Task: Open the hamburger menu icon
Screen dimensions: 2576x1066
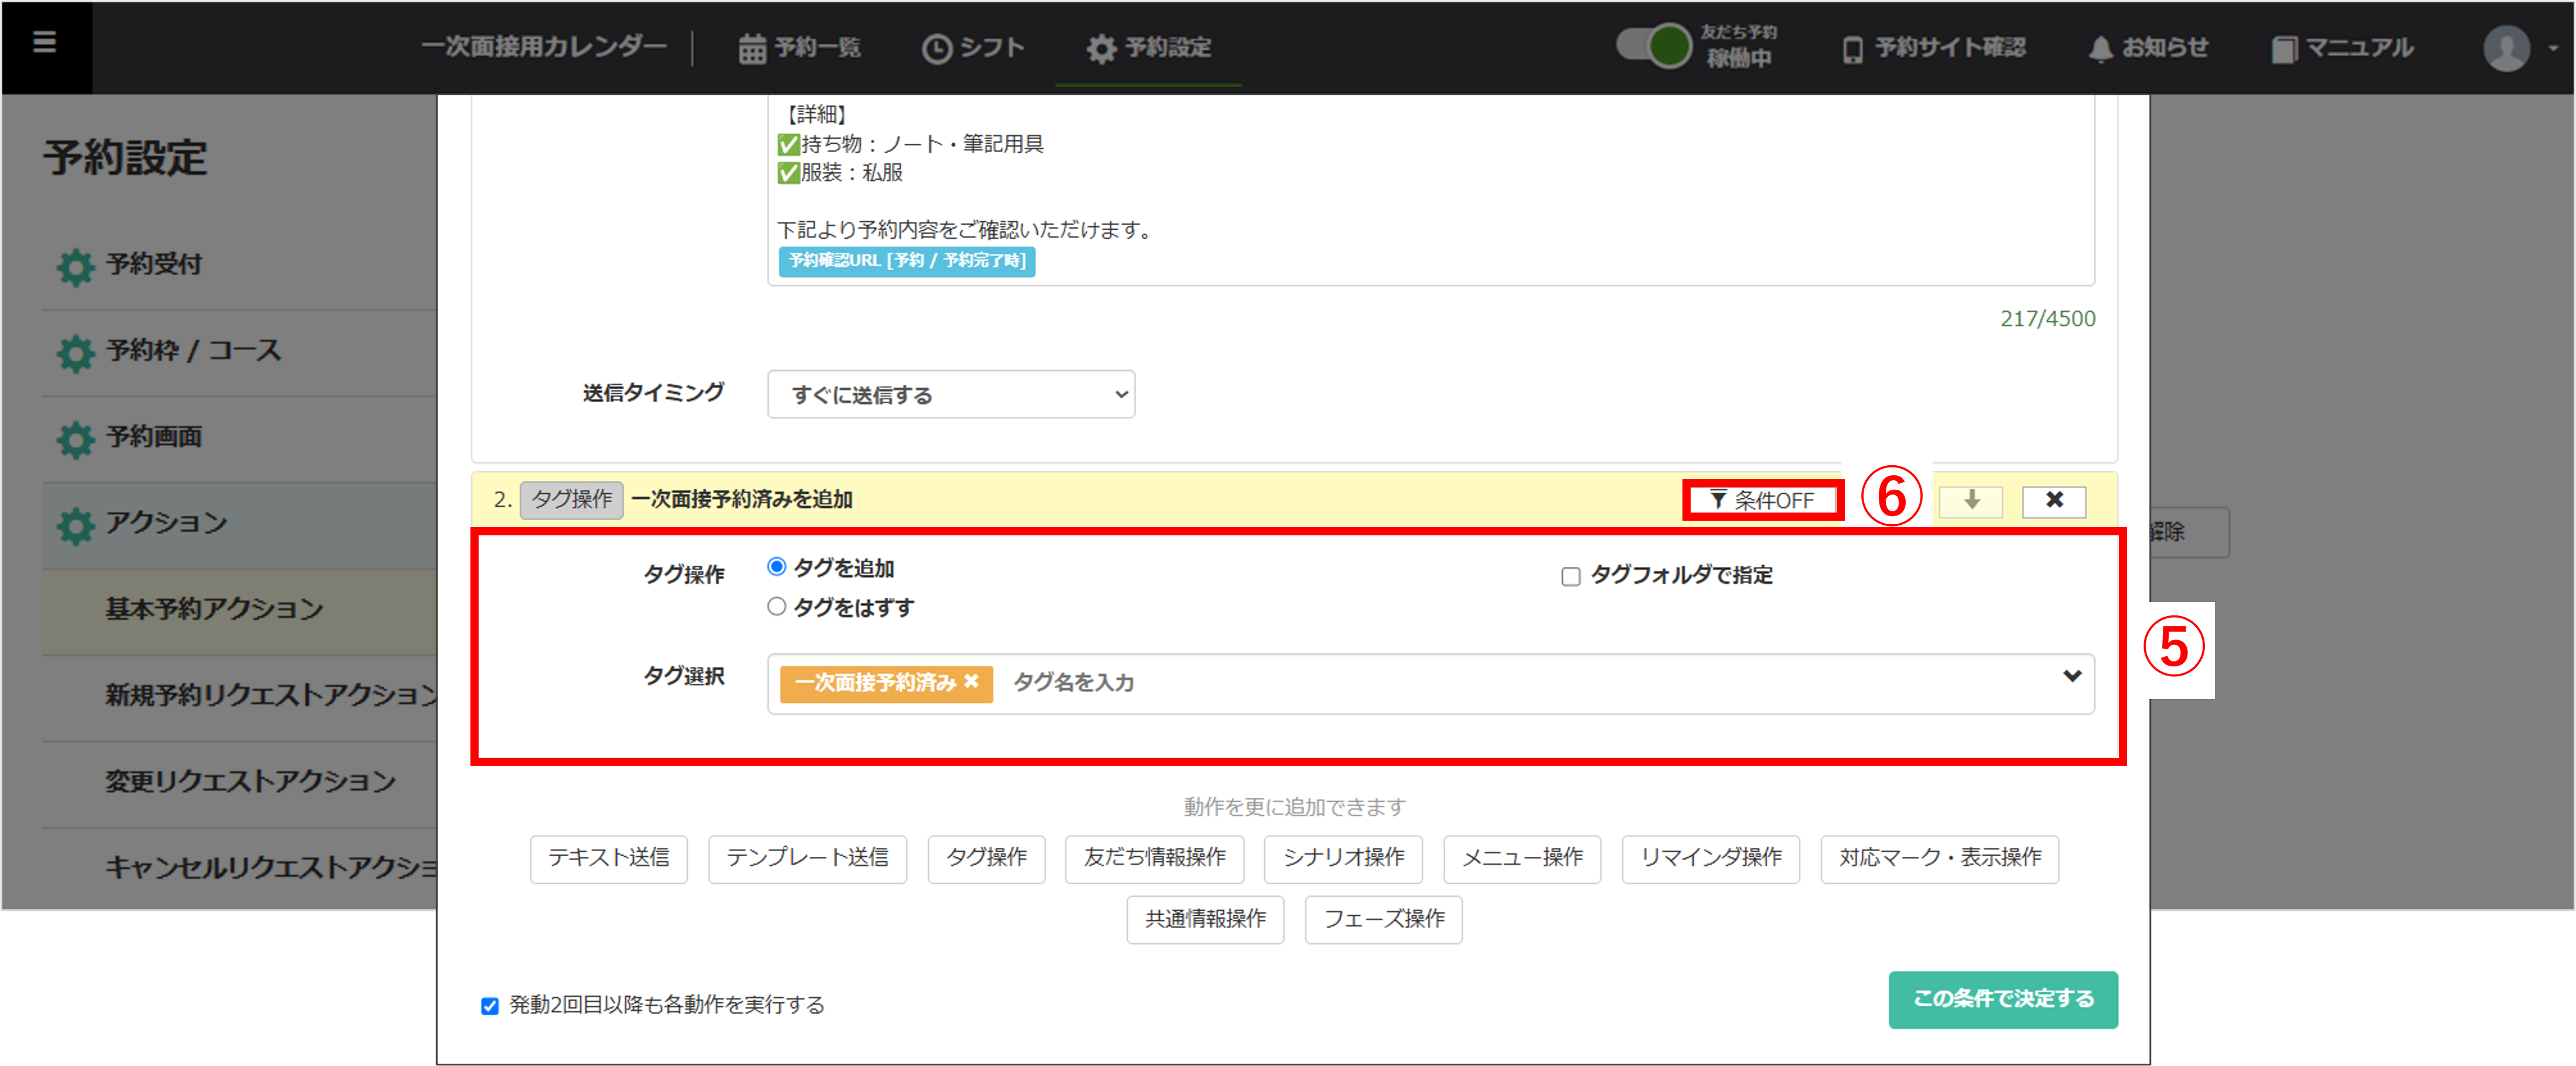Action: (44, 42)
